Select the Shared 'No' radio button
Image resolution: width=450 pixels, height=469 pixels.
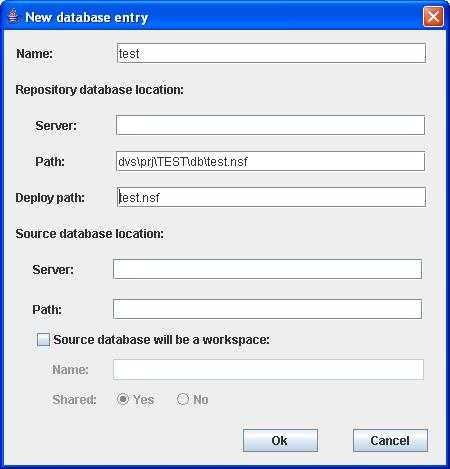183,399
